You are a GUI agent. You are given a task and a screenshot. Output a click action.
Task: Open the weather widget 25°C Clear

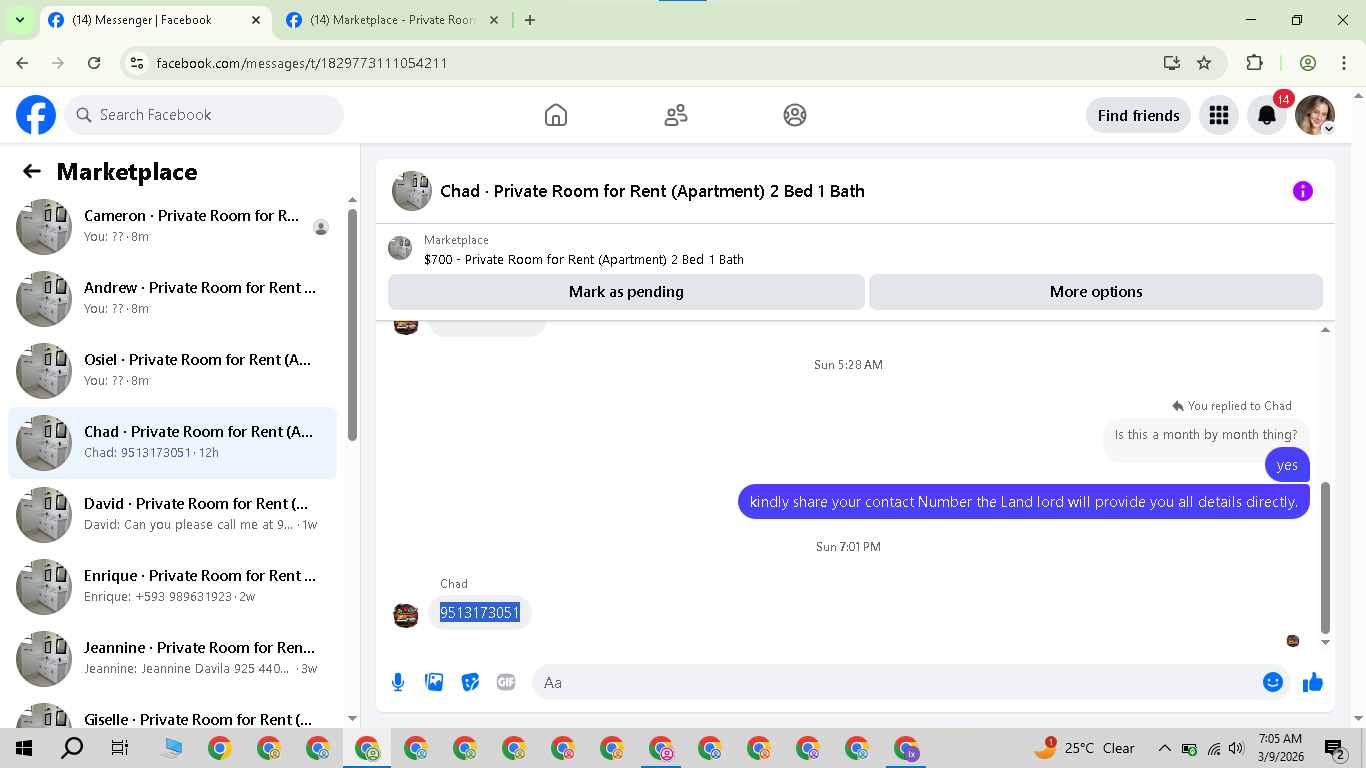pyautogui.click(x=1084, y=748)
